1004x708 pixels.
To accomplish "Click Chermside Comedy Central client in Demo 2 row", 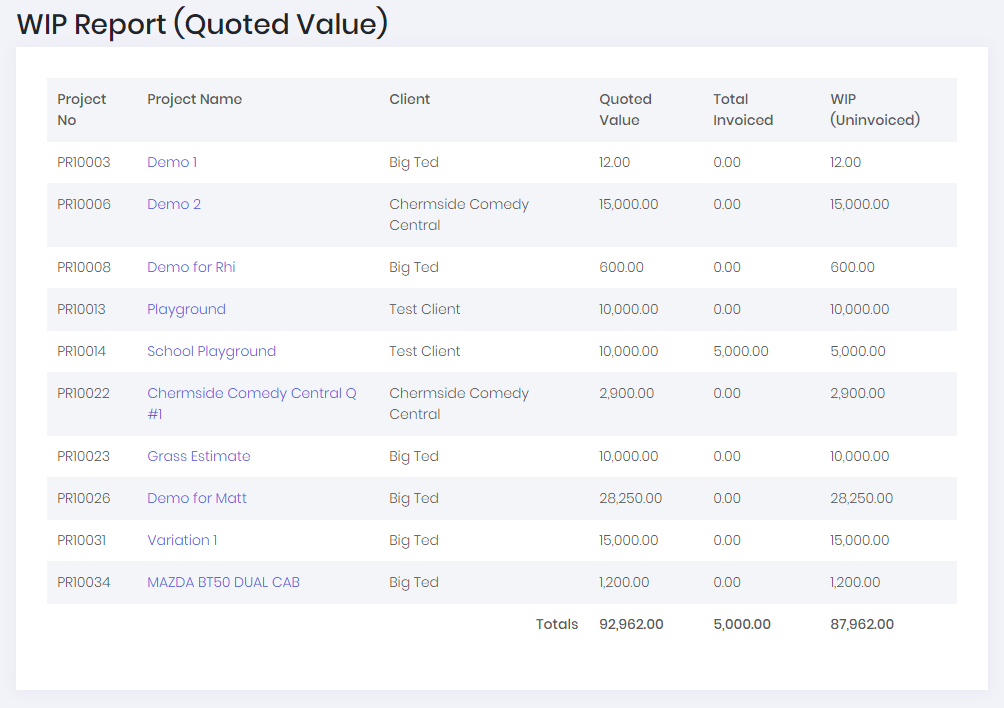I will [459, 214].
